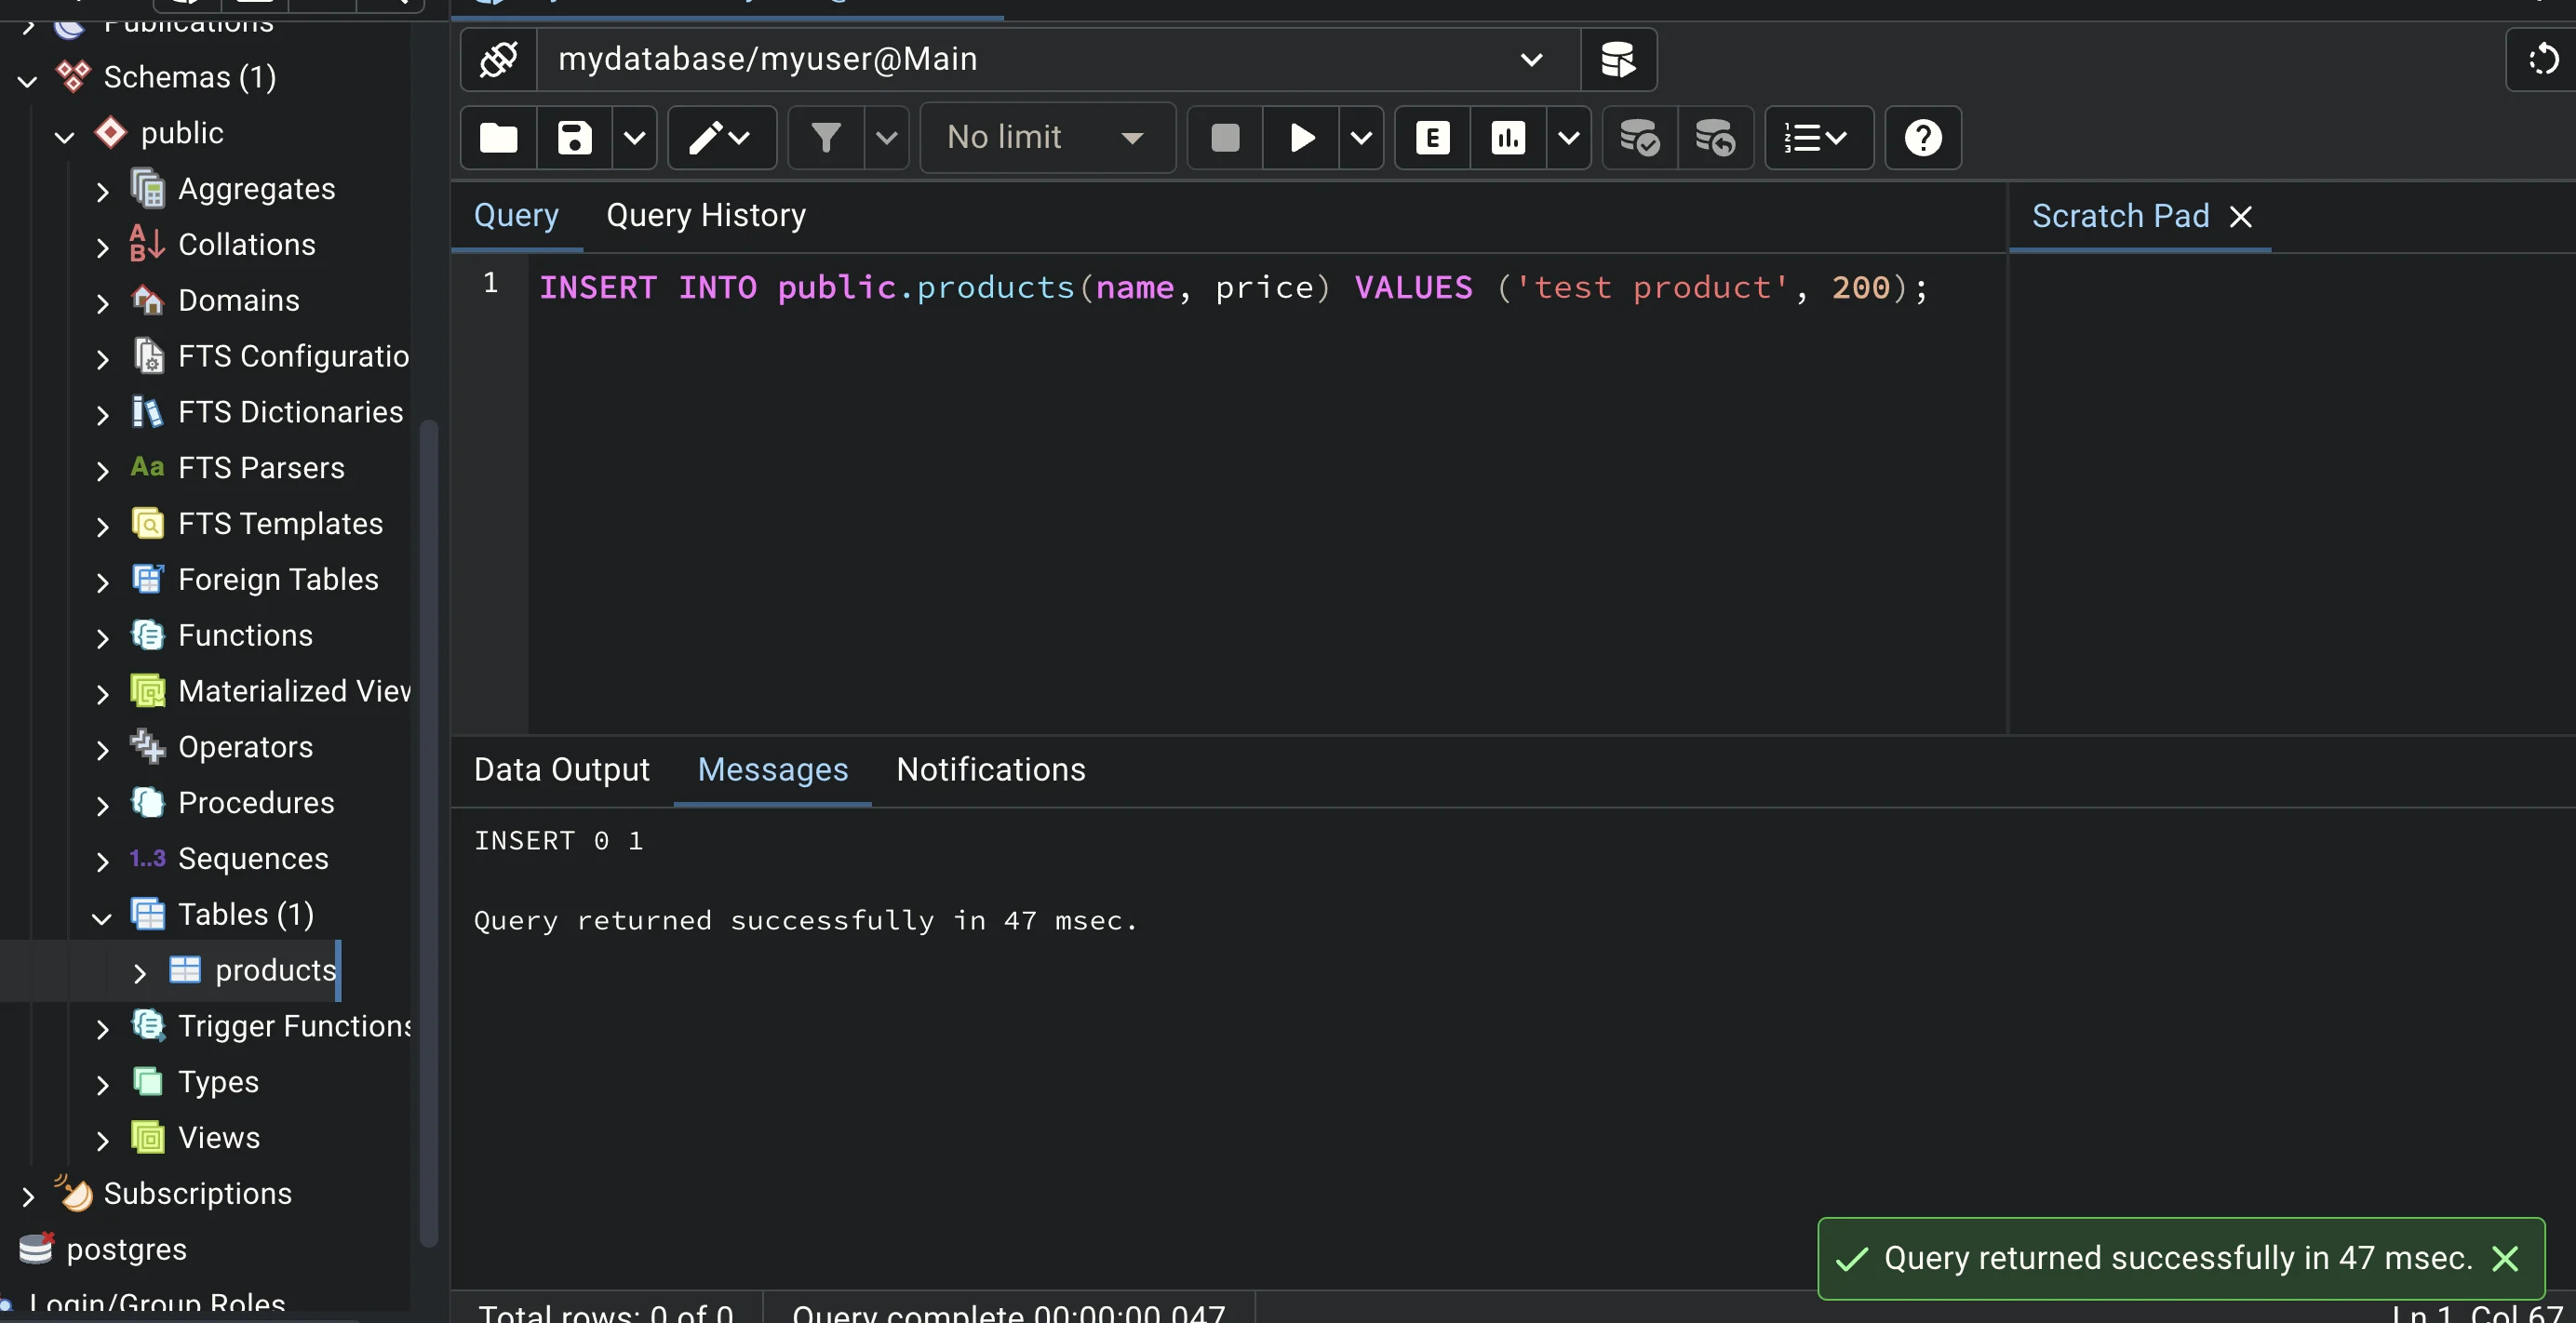Click the connection status plug icon
The image size is (2576, 1323).
click(498, 60)
